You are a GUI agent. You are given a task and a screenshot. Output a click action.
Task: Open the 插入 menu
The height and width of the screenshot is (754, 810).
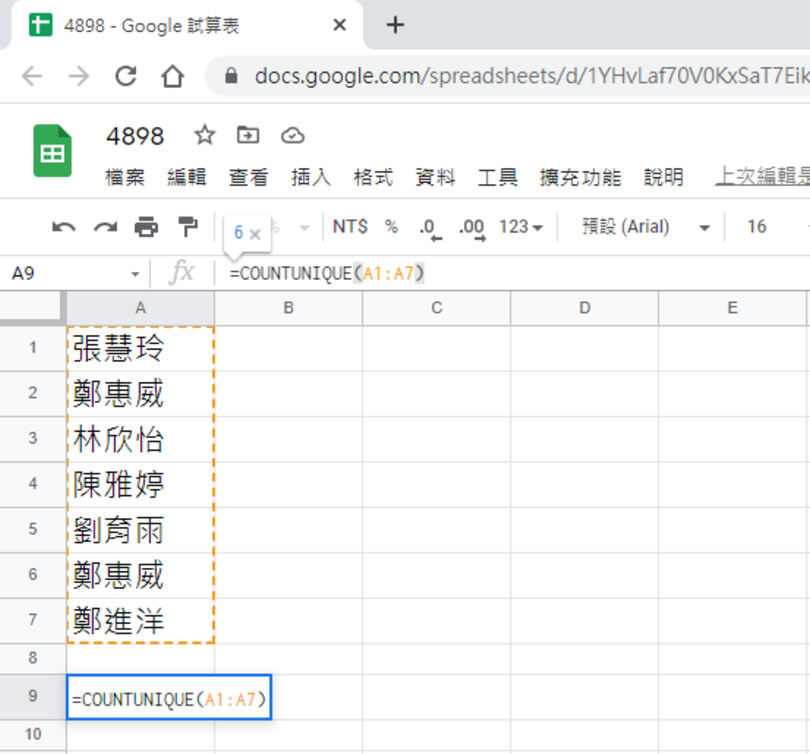[310, 177]
